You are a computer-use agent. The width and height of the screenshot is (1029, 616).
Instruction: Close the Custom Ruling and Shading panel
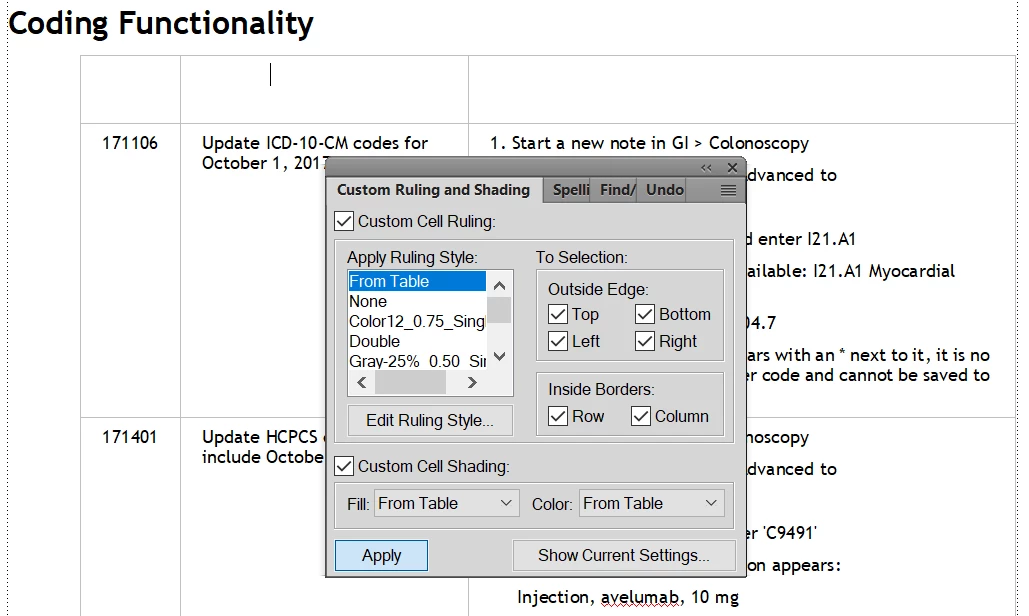click(732, 168)
